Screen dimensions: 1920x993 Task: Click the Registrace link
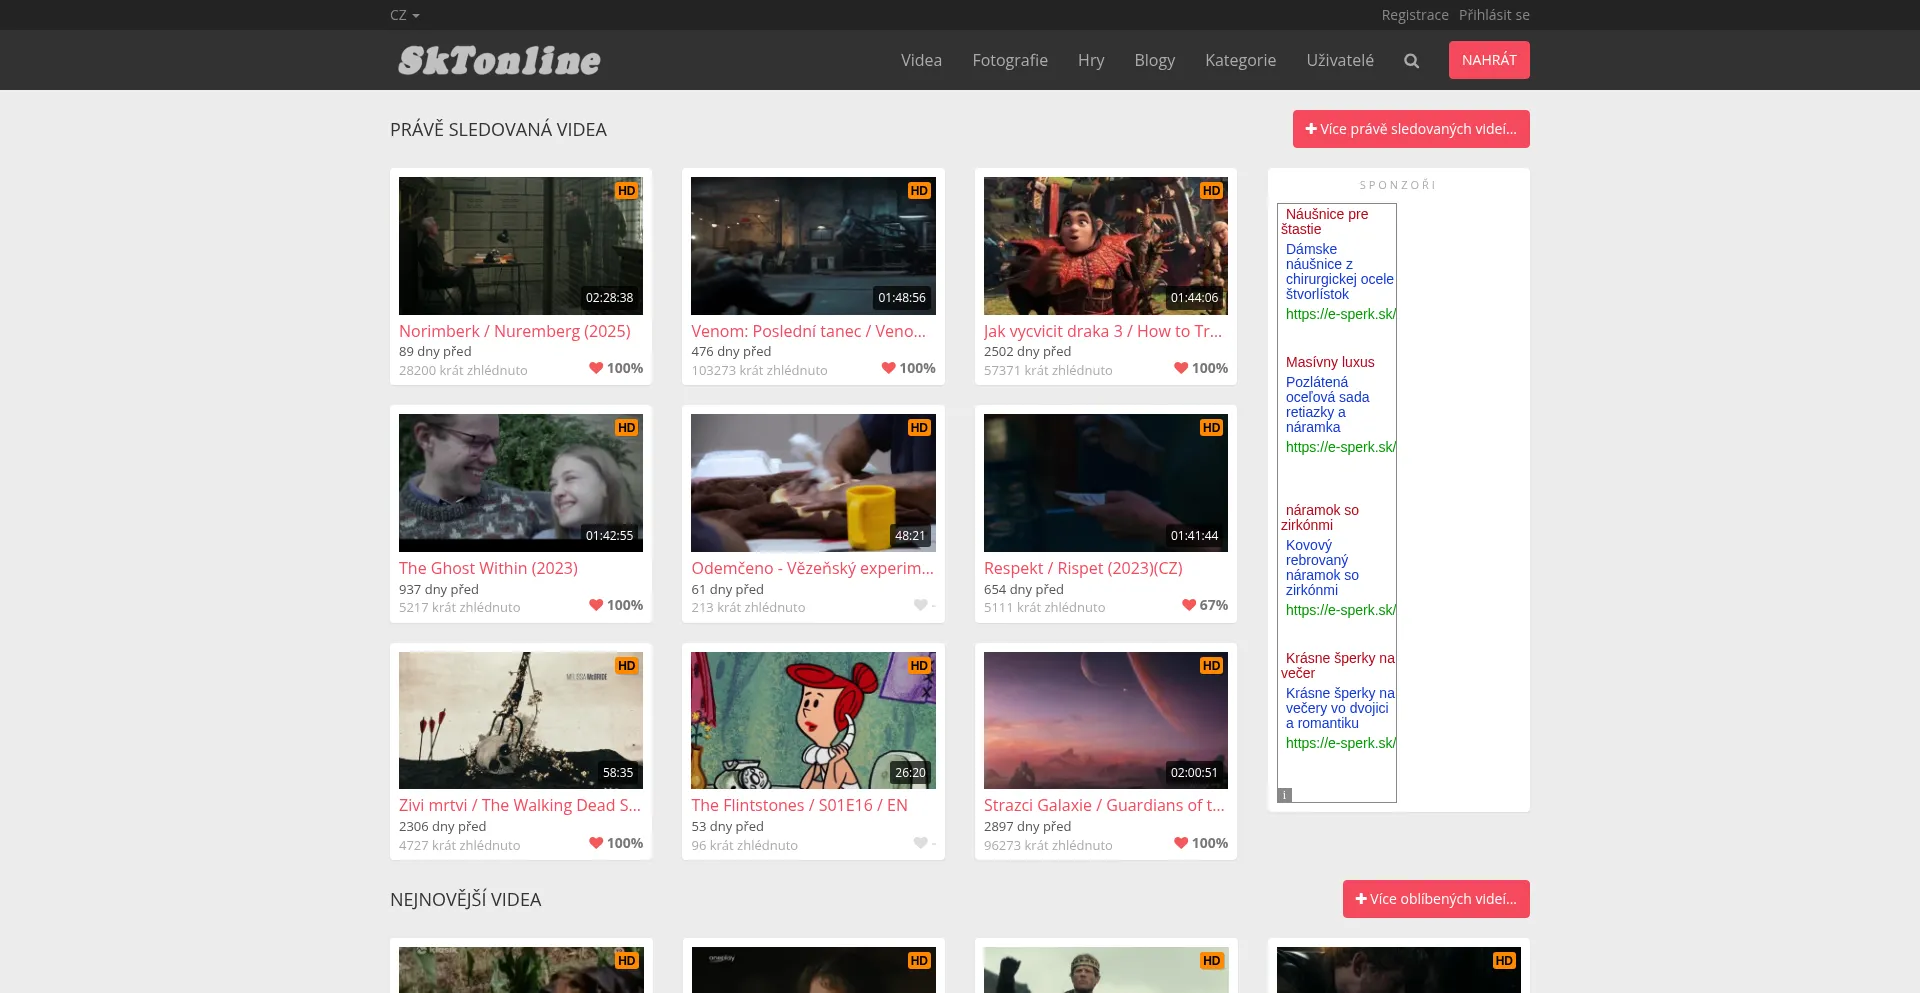coord(1415,15)
